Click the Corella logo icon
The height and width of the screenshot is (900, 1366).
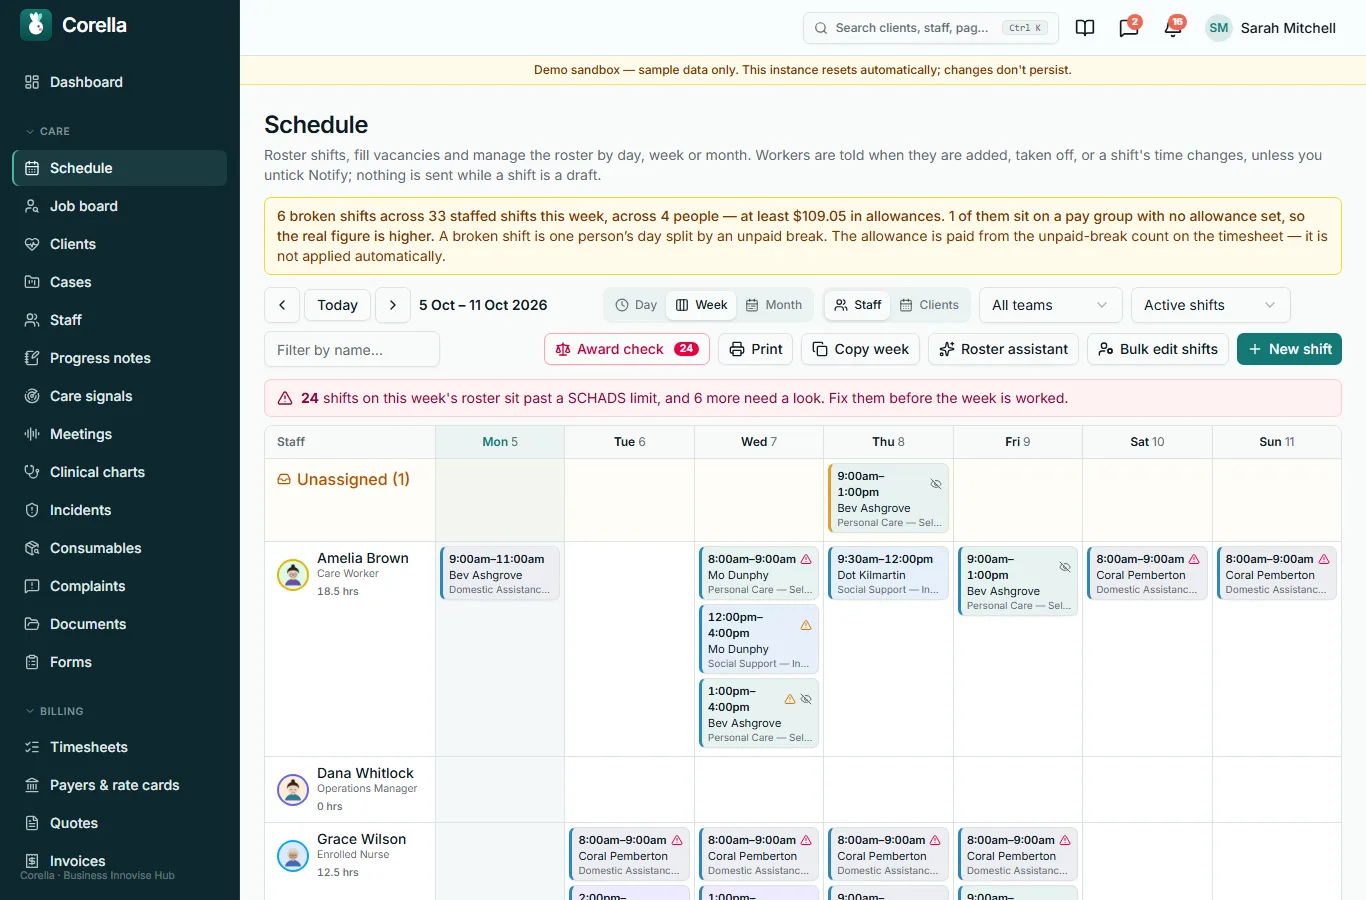click(x=36, y=25)
